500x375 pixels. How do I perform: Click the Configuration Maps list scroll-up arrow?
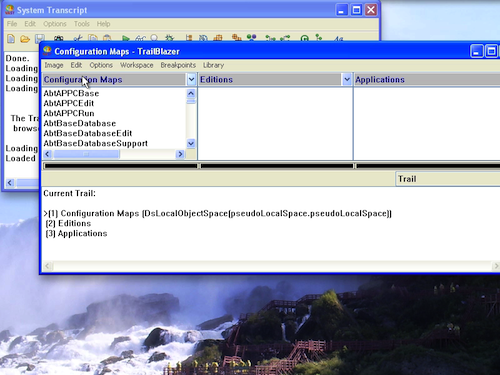click(191, 93)
